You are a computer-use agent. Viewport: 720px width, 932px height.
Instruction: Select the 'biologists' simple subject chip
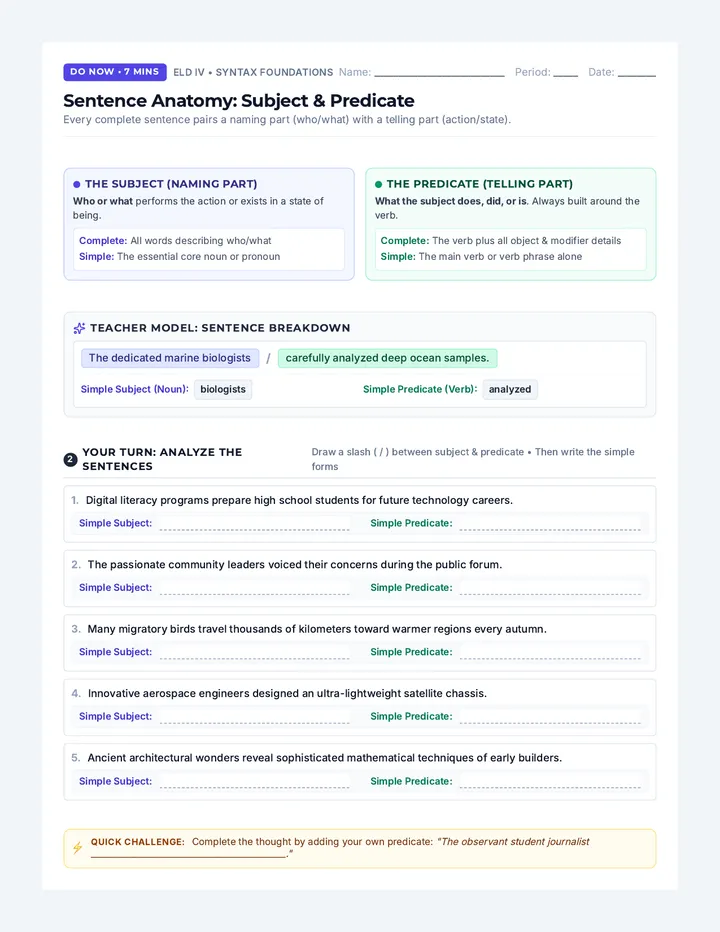pyautogui.click(x=223, y=389)
